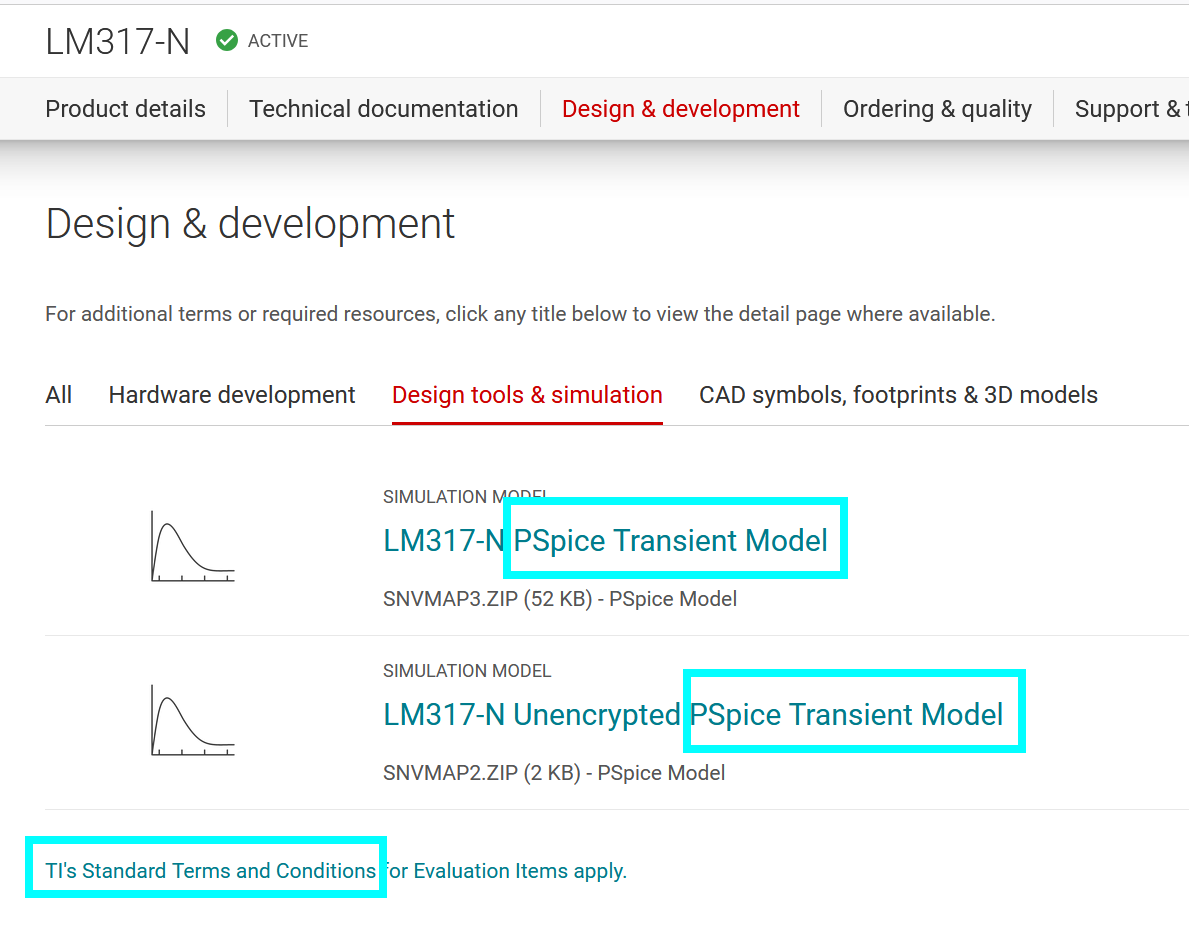The height and width of the screenshot is (937, 1189).
Task: Show All design resources
Action: [x=58, y=395]
